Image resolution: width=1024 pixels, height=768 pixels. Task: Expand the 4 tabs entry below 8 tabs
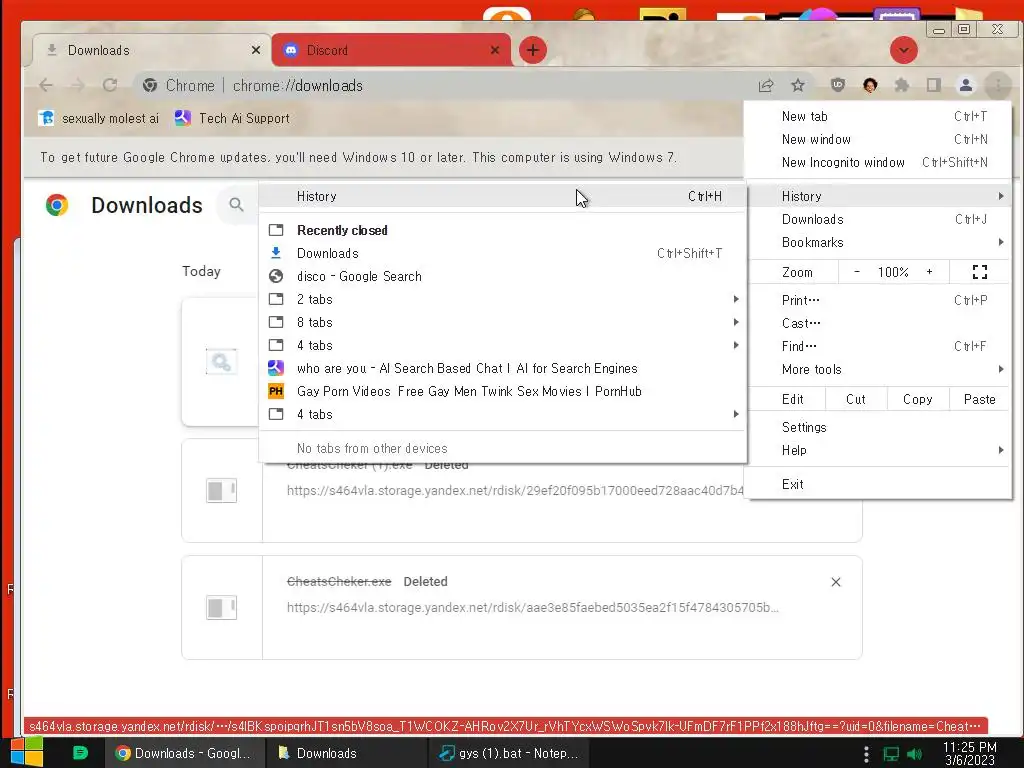point(502,345)
